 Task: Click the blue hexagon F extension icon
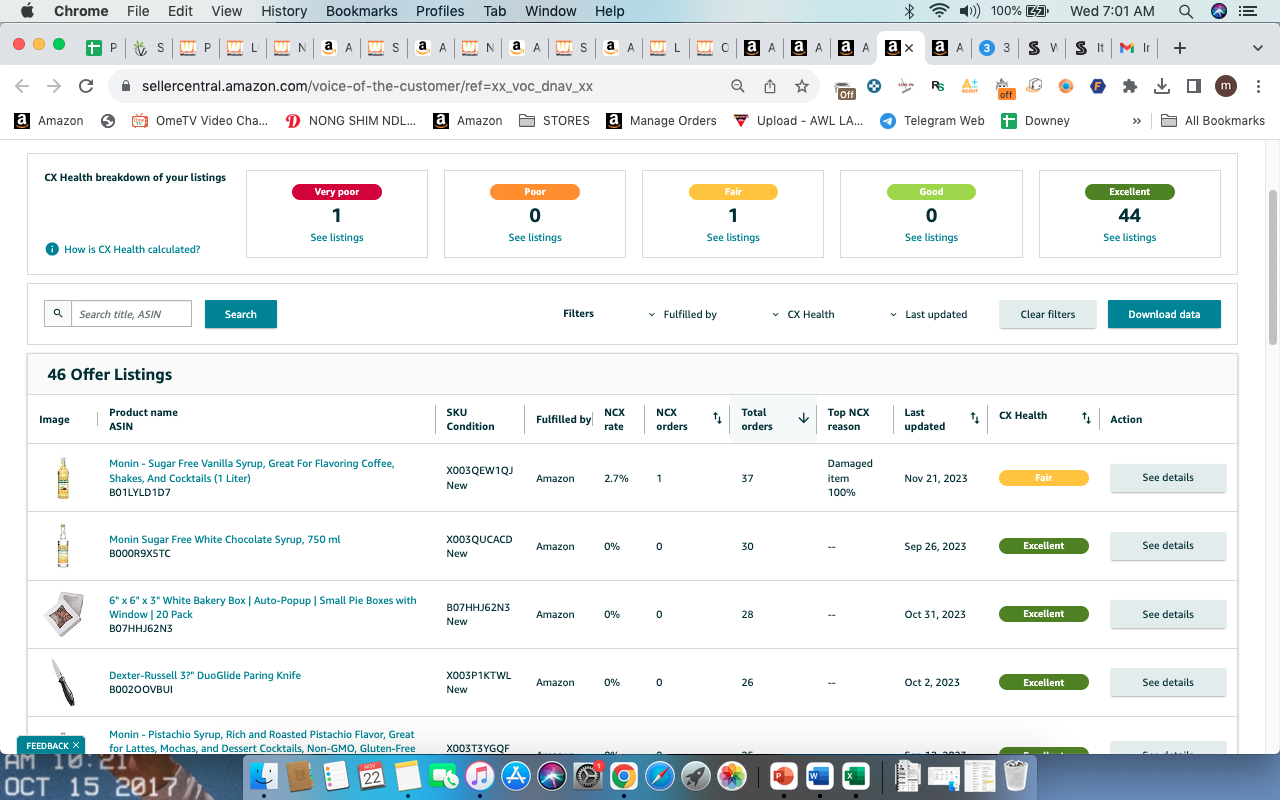coord(1098,86)
